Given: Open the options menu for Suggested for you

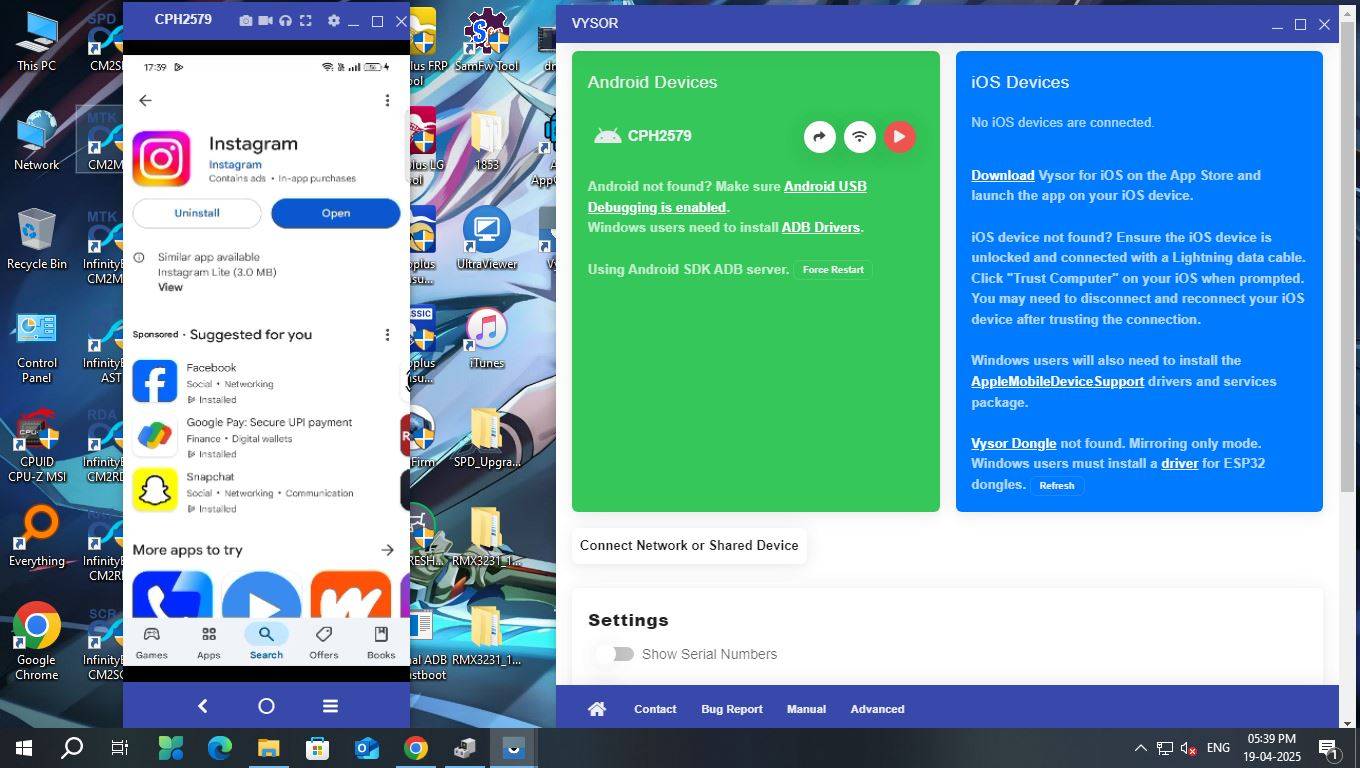Looking at the screenshot, I should click(x=387, y=334).
